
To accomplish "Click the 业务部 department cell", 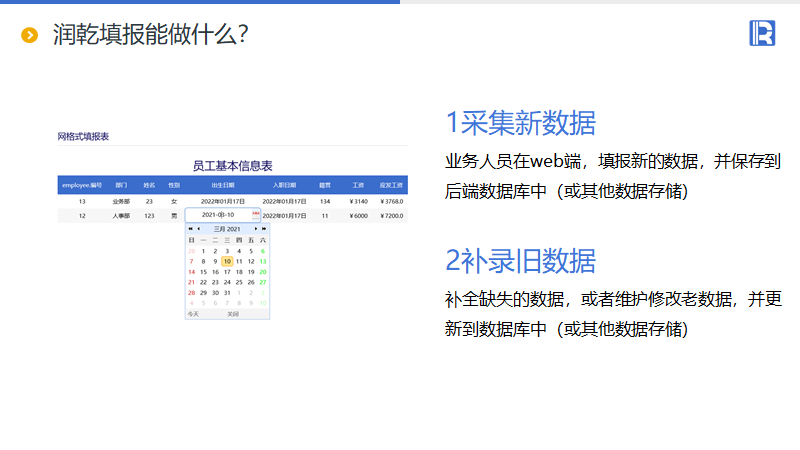I will pos(121,202).
